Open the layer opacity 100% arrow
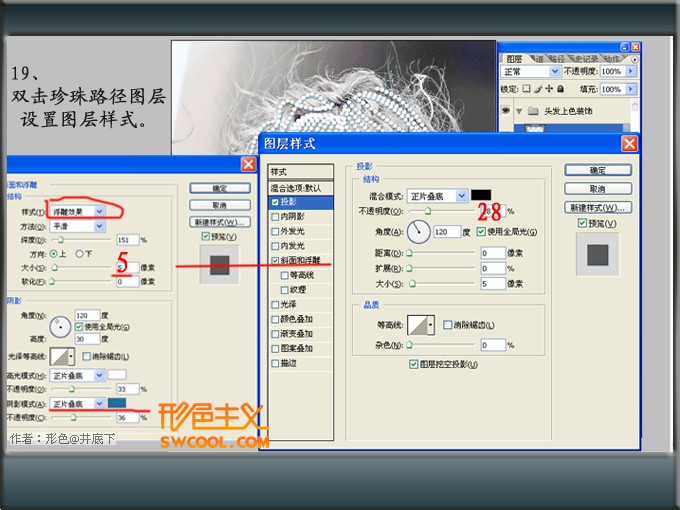 (x=631, y=71)
